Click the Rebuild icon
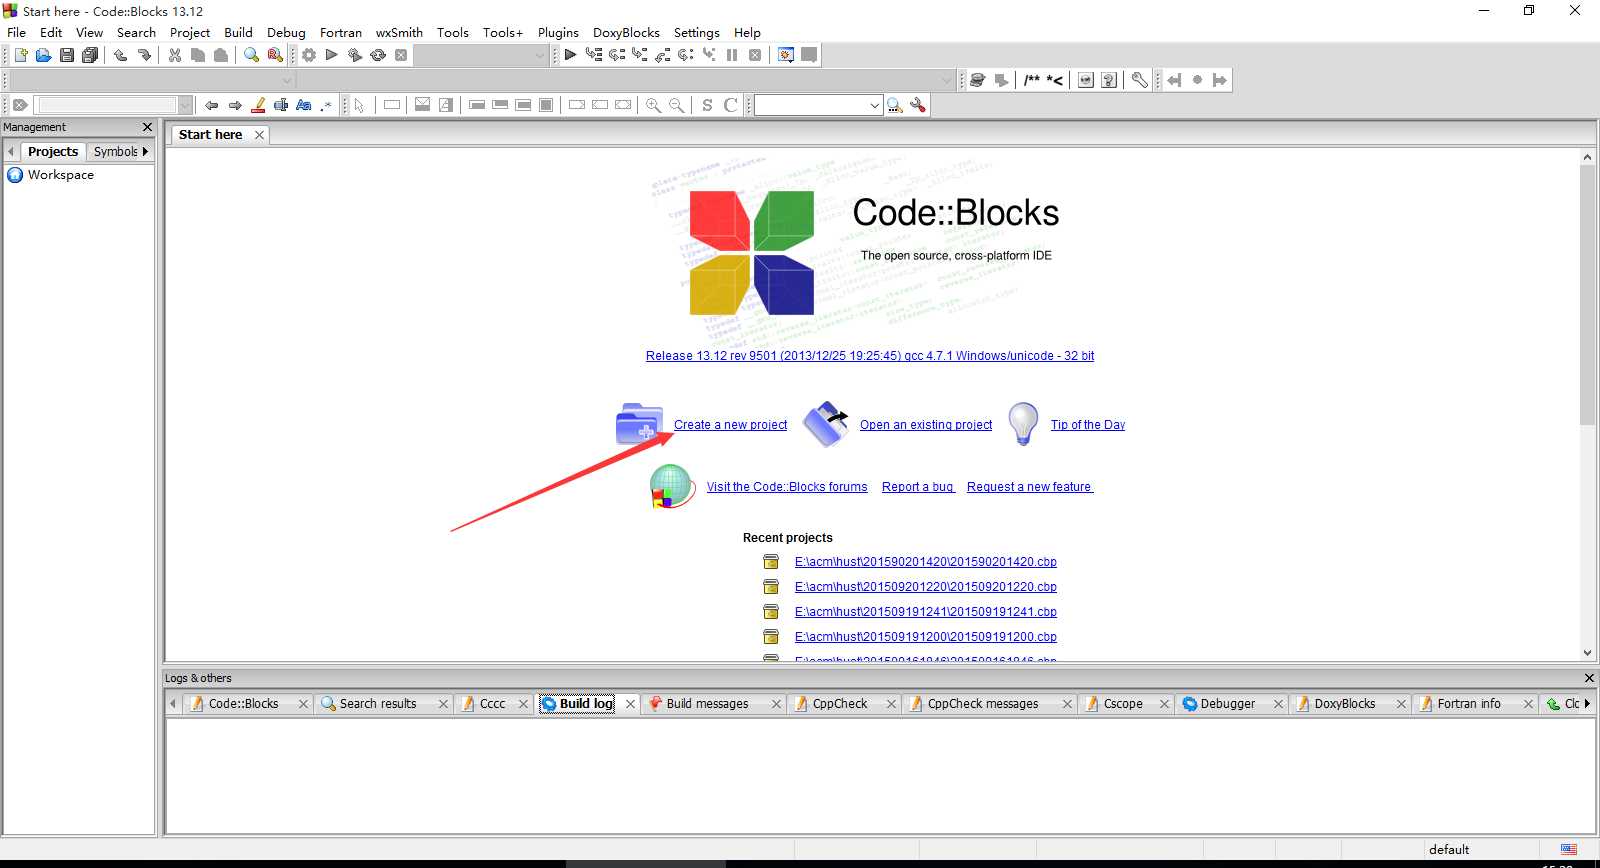Image resolution: width=1600 pixels, height=868 pixels. point(378,55)
